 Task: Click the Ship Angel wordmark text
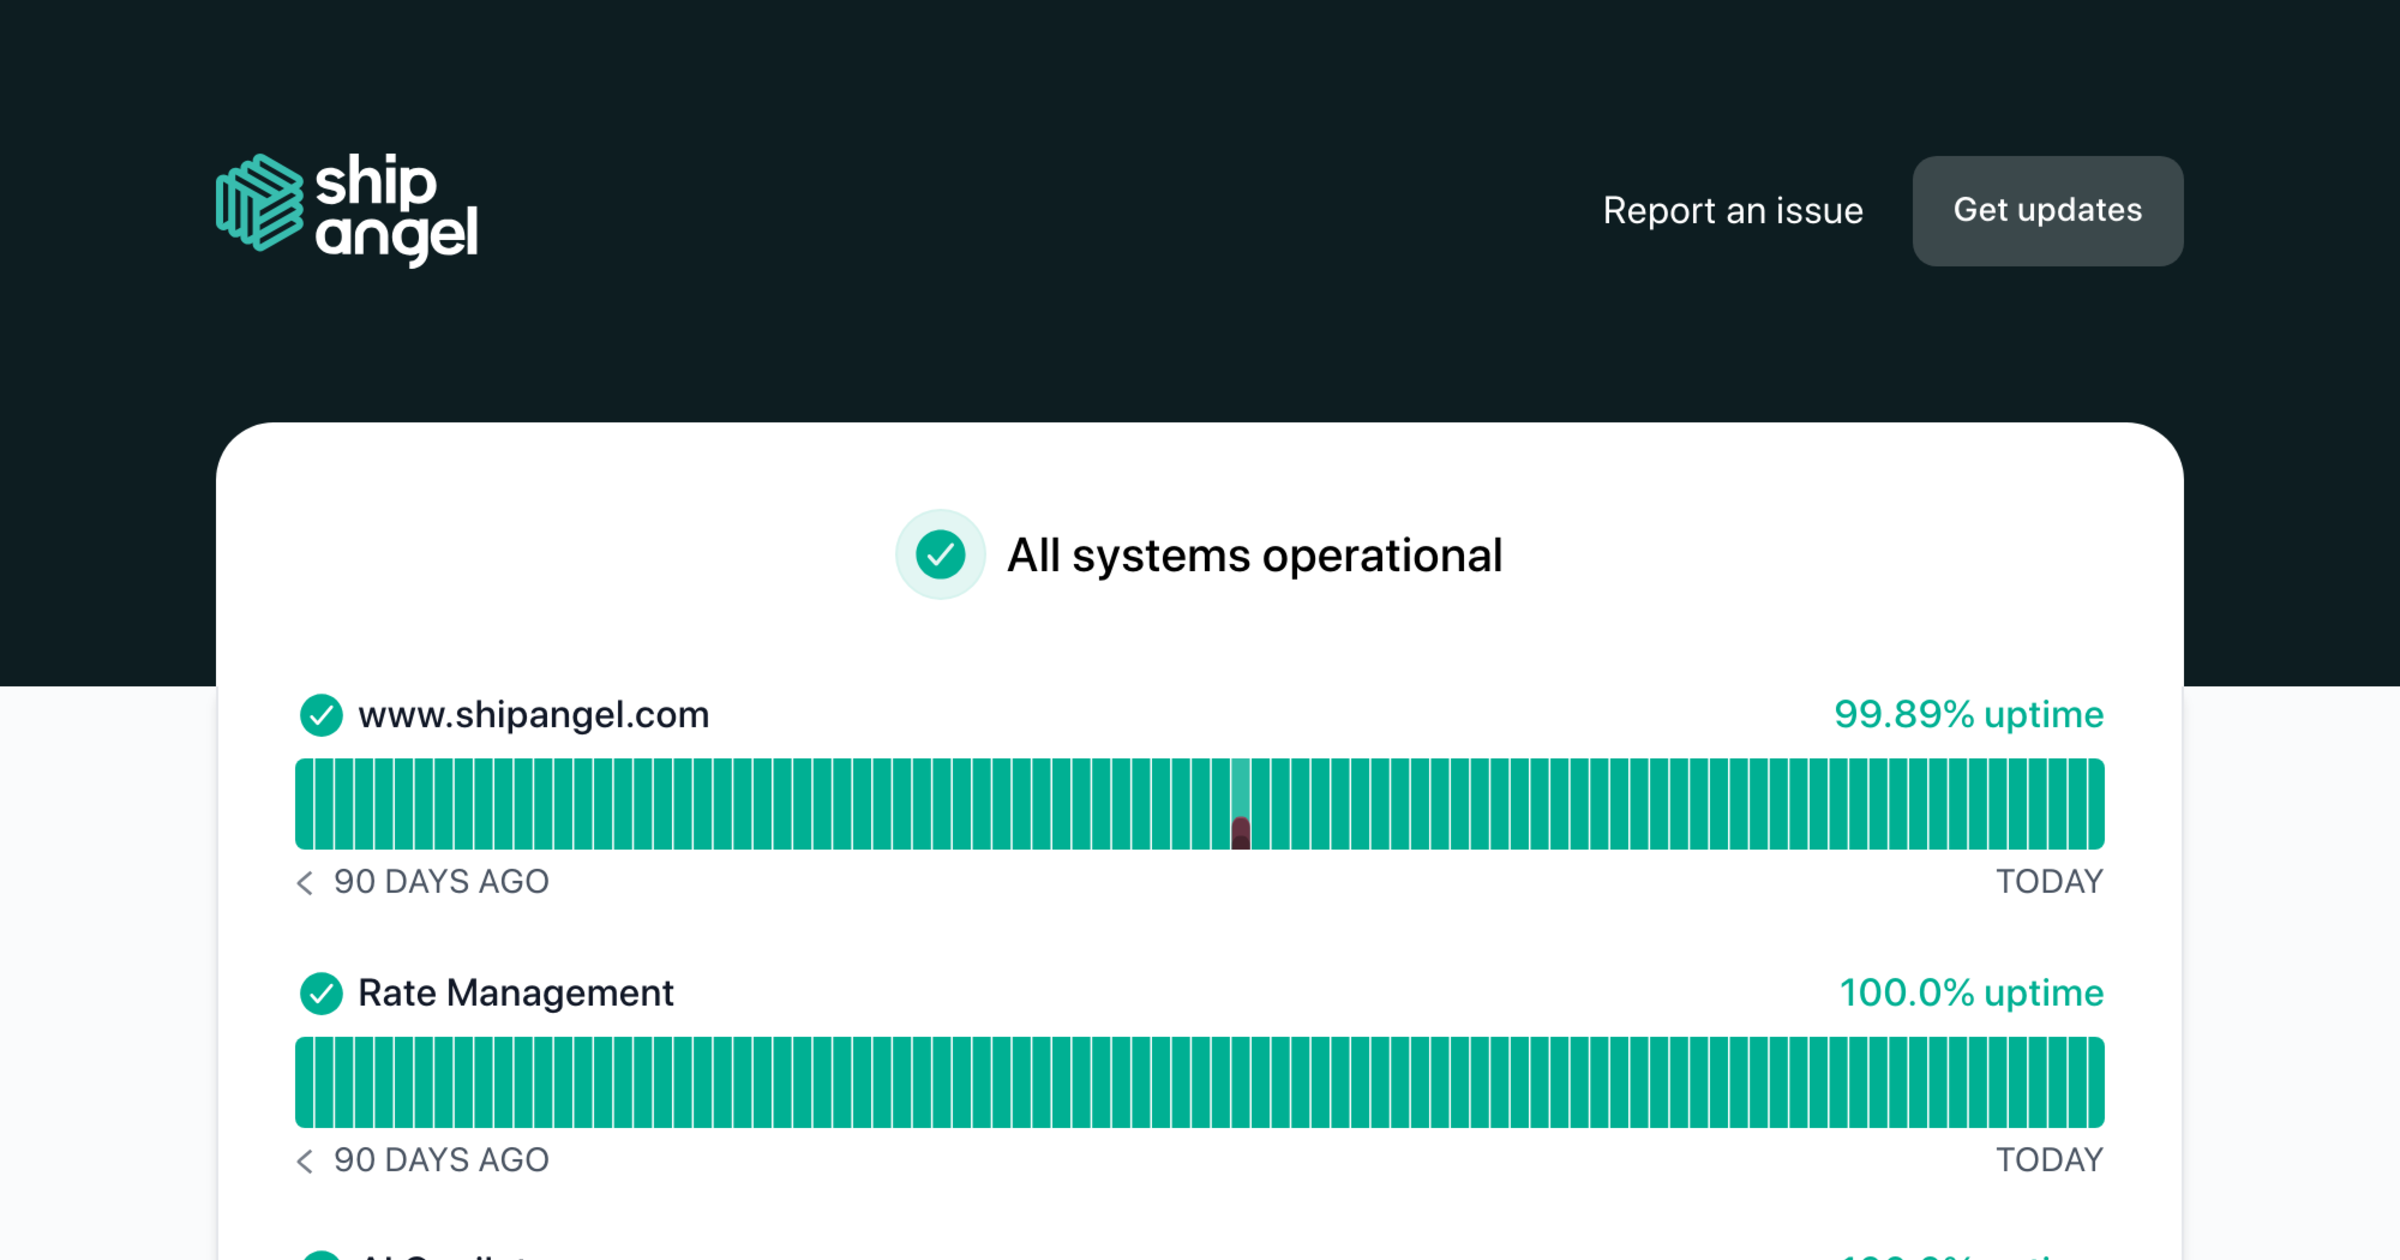click(396, 209)
